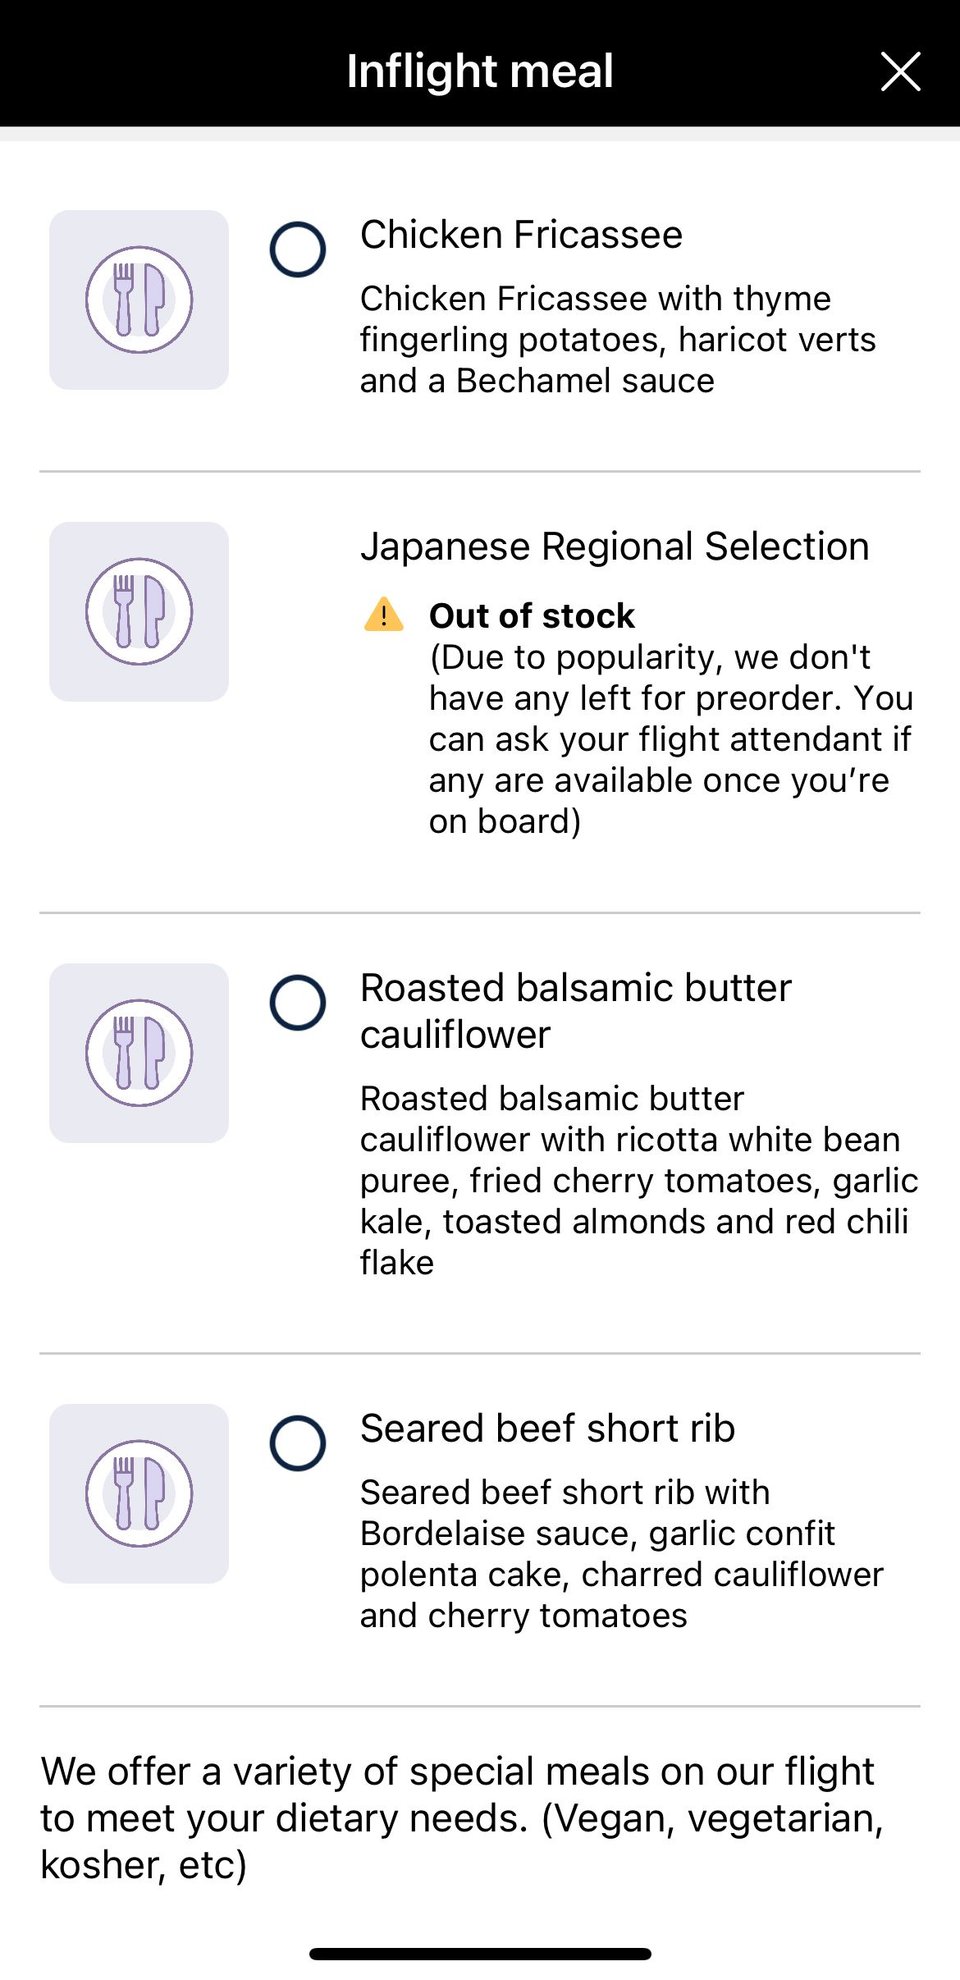Tap the Roasted balsamic butter cauliflower plate icon
This screenshot has width=960, height=1980.
click(139, 1053)
